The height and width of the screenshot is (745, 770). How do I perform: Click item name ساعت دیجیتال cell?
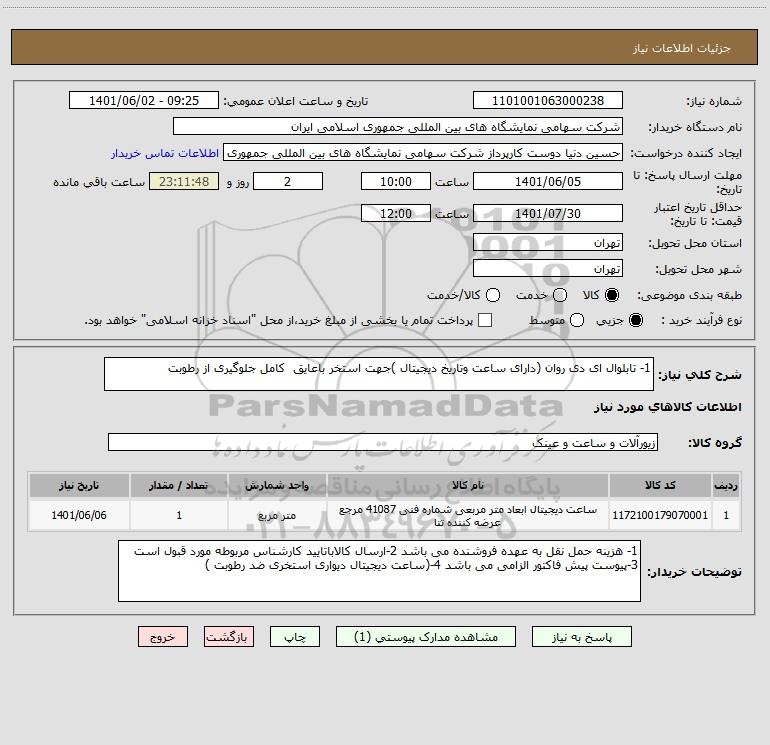[468, 515]
